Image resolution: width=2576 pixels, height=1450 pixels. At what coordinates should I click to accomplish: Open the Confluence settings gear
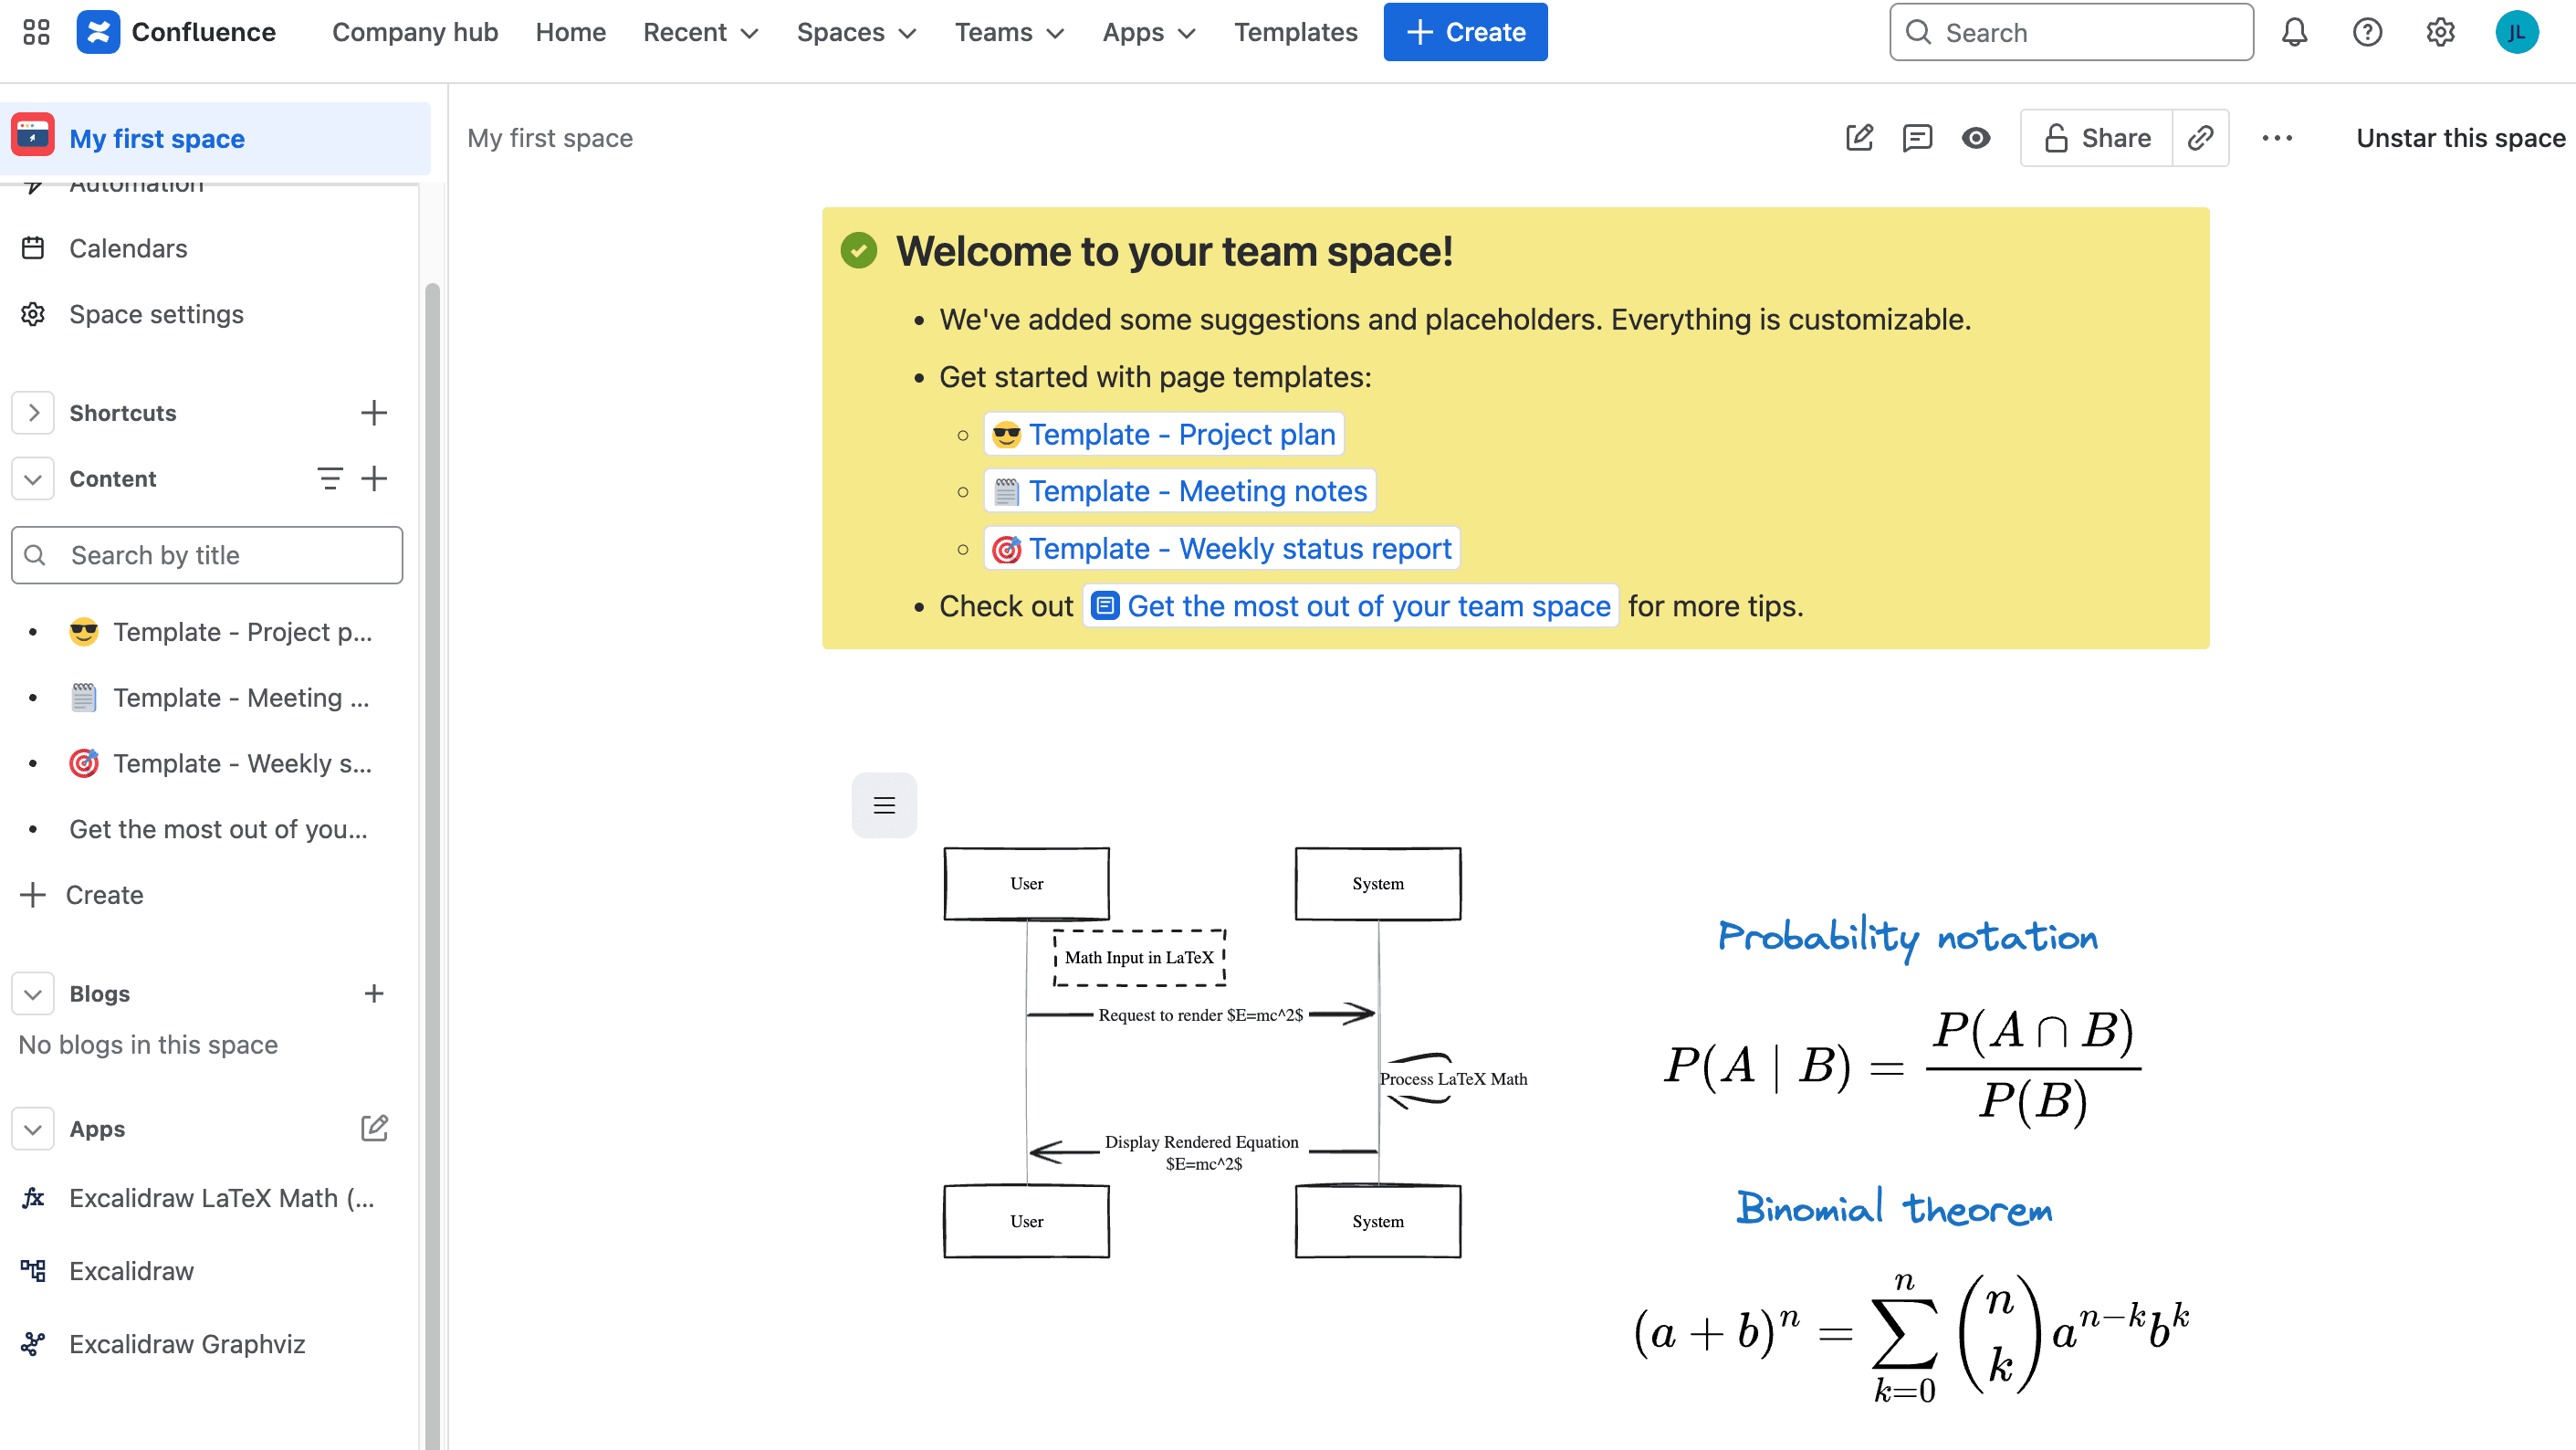[x=2440, y=32]
